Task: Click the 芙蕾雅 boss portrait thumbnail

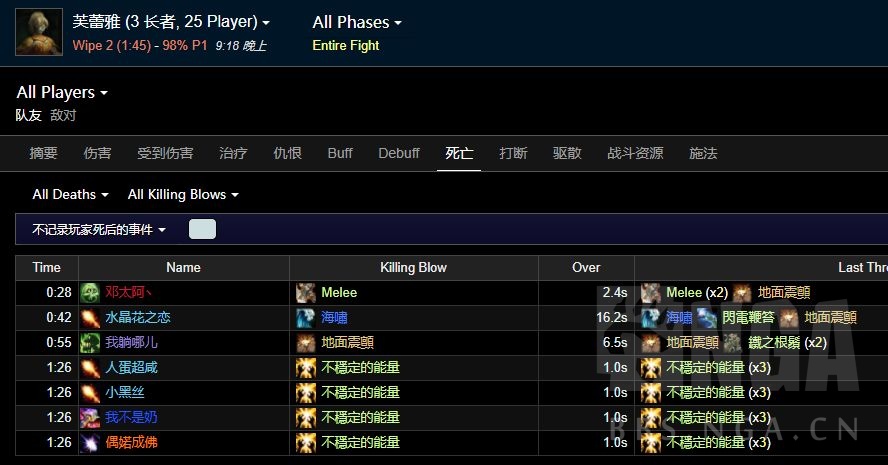Action: 39,32
